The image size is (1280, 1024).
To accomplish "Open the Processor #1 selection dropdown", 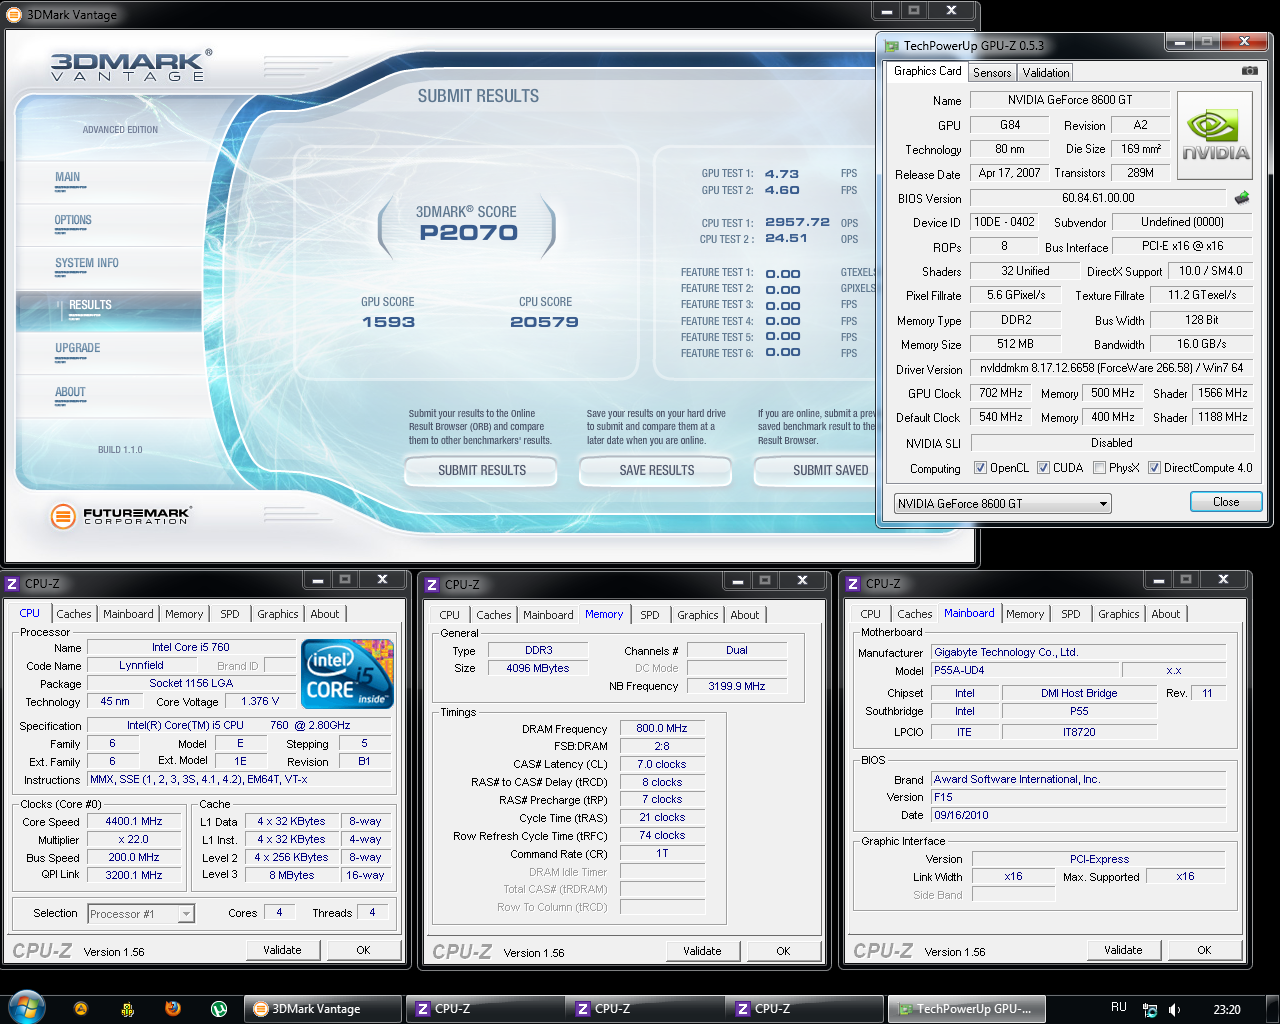I will coord(141,913).
